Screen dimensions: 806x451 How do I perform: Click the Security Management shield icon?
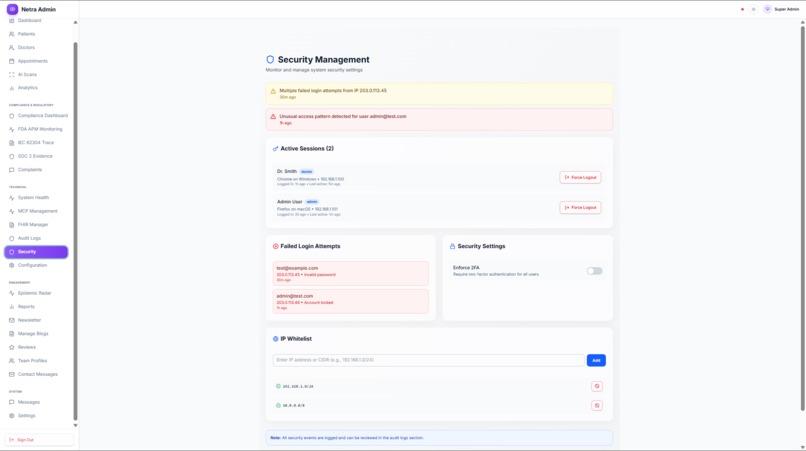tap(270, 60)
